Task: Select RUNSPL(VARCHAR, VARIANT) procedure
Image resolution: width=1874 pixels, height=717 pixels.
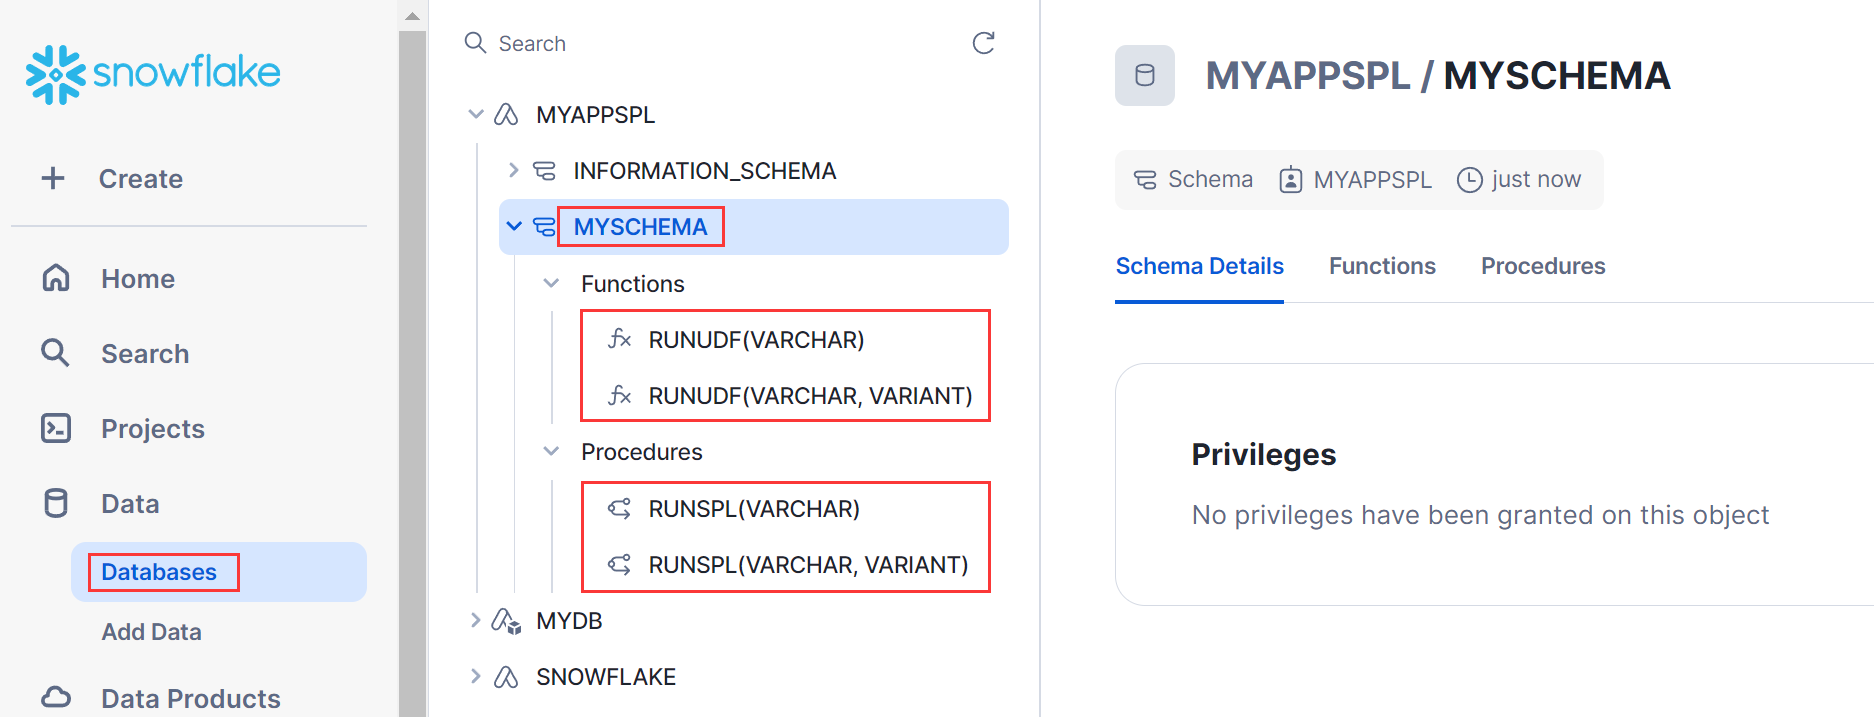Action: (808, 565)
